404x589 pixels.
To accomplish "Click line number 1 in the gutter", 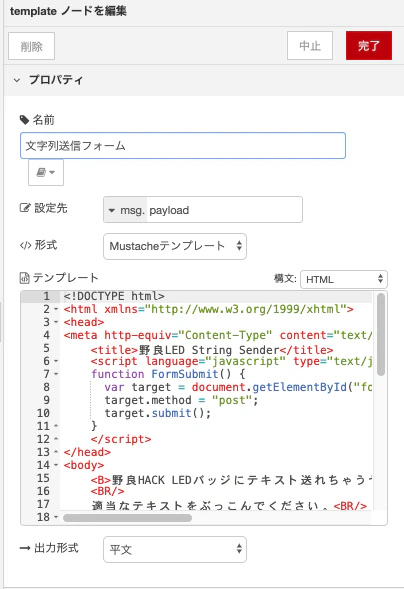I will pos(47,296).
